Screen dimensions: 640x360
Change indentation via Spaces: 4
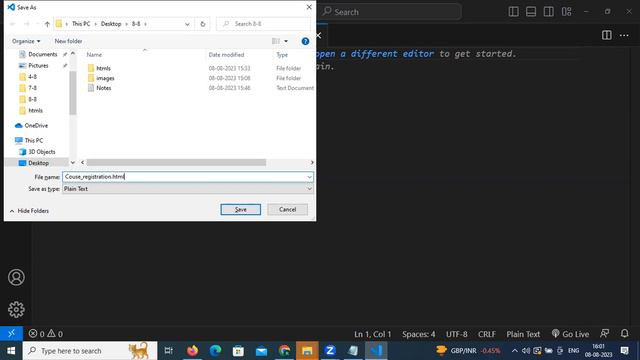(x=418, y=334)
